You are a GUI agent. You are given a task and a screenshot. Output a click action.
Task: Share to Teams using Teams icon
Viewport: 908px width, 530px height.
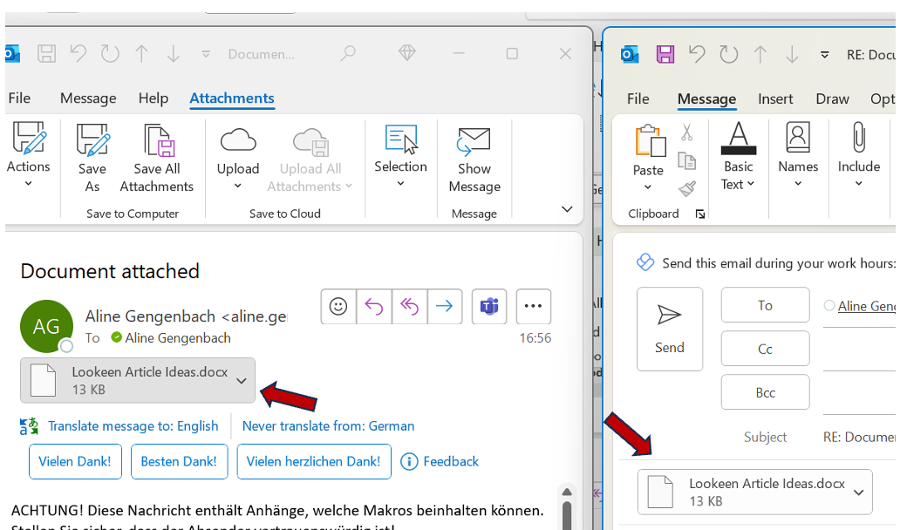[489, 307]
